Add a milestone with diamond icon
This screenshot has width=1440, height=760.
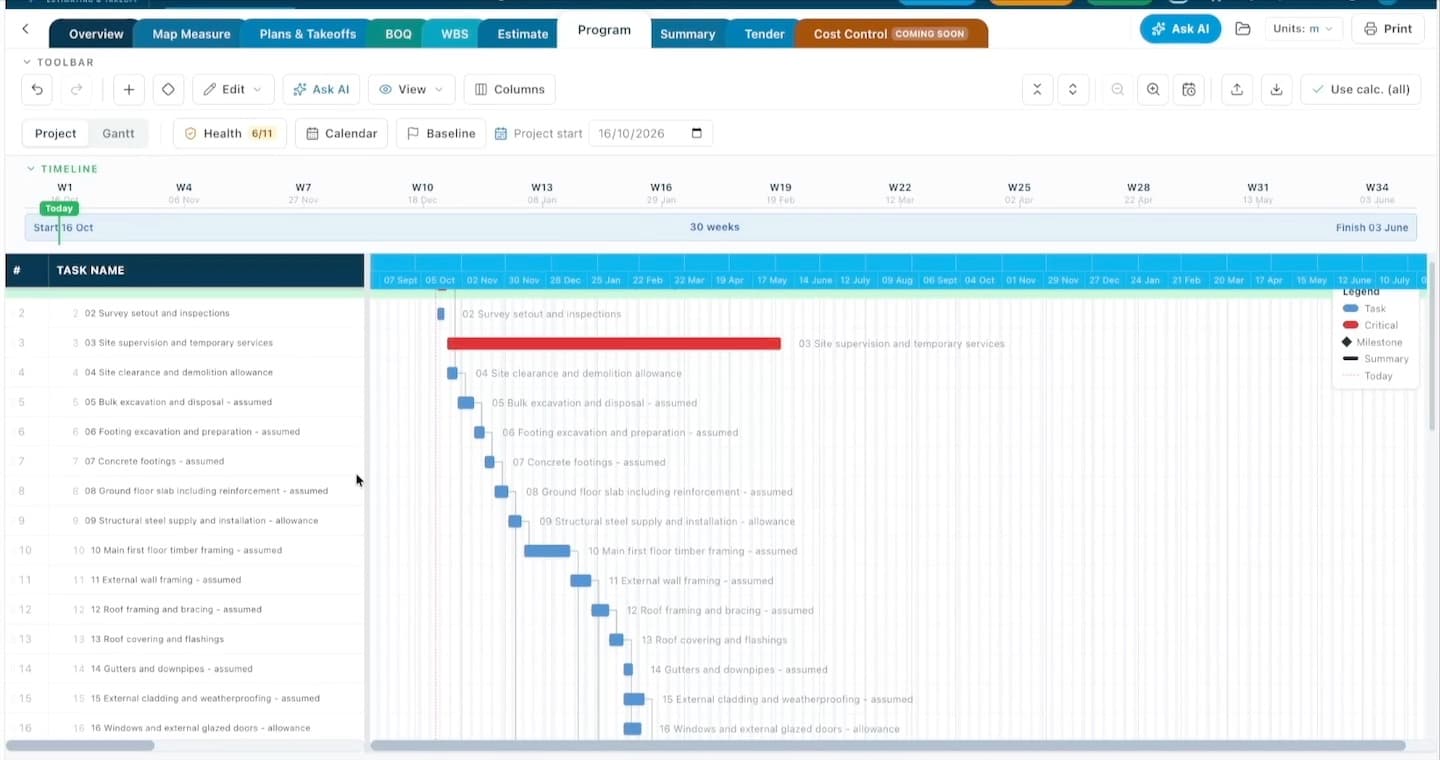[168, 89]
